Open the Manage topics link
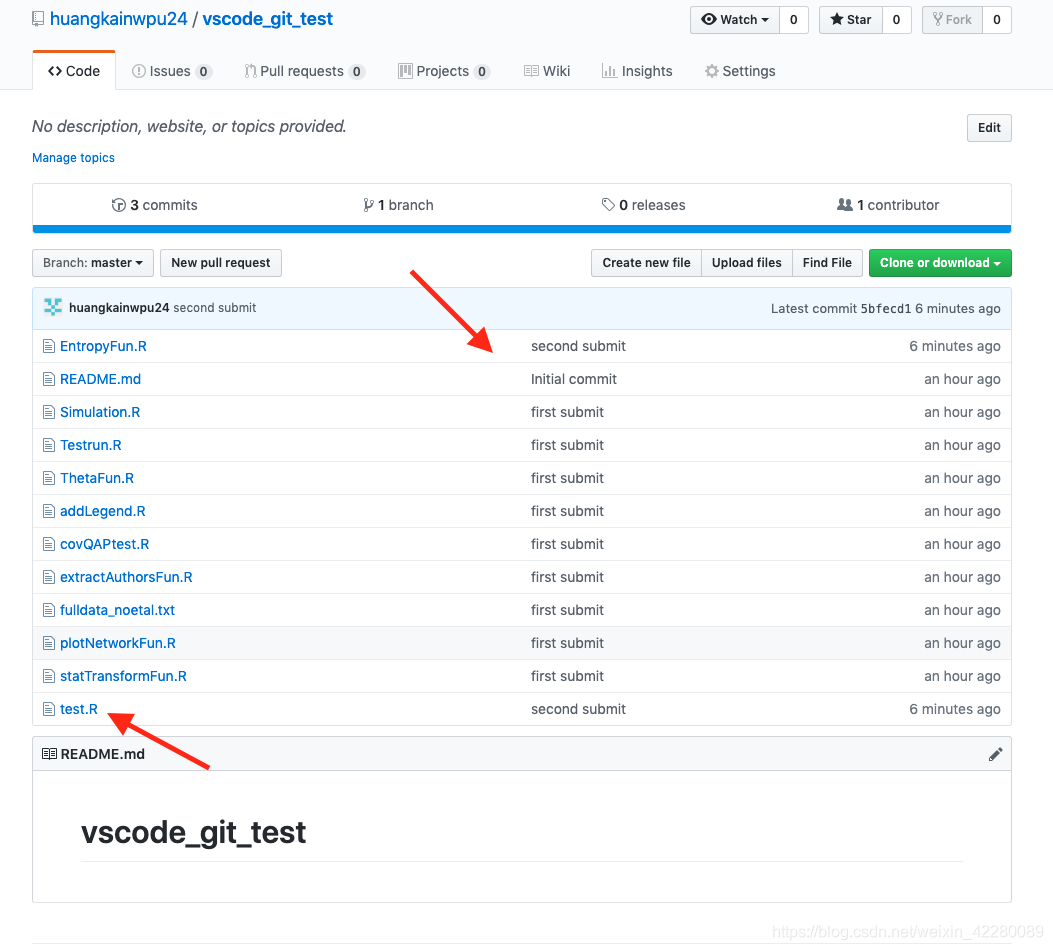This screenshot has height=950, width=1053. click(73, 157)
